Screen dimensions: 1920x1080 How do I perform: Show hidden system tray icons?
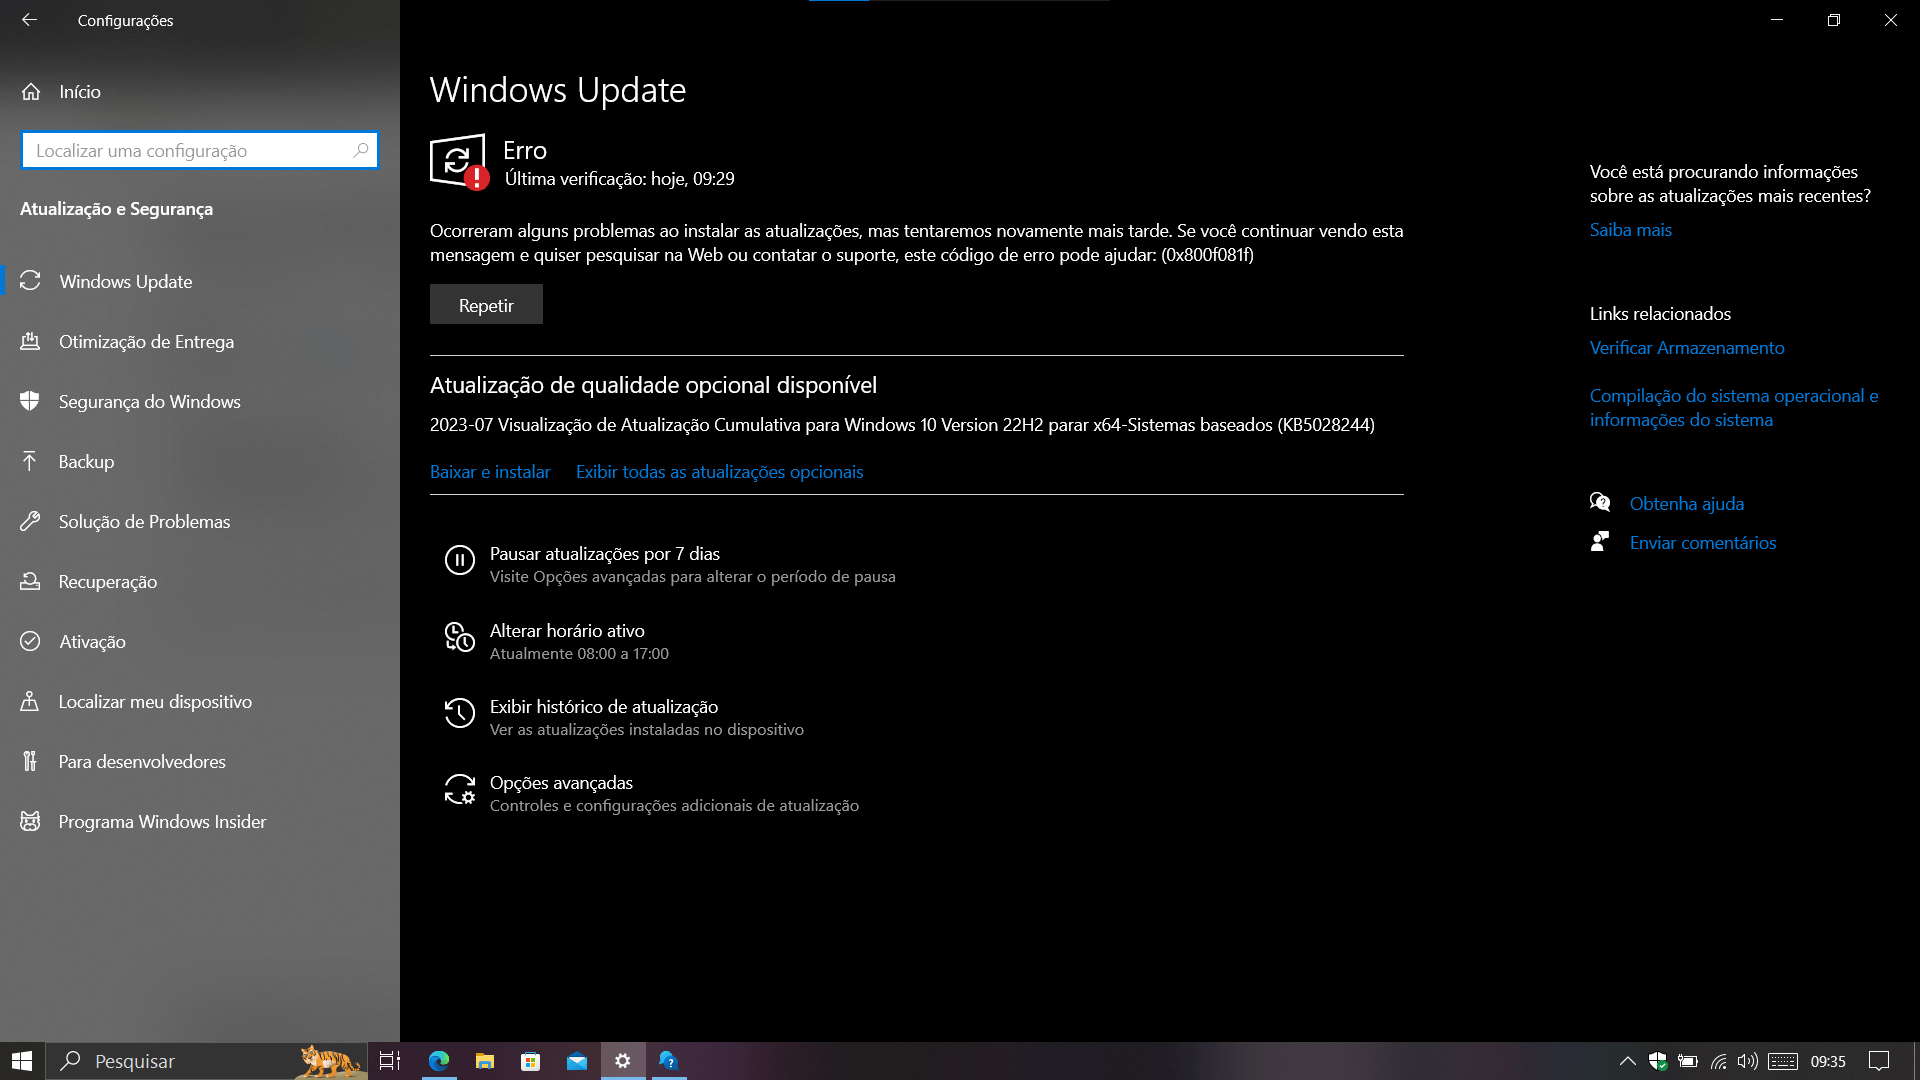coord(1627,1061)
